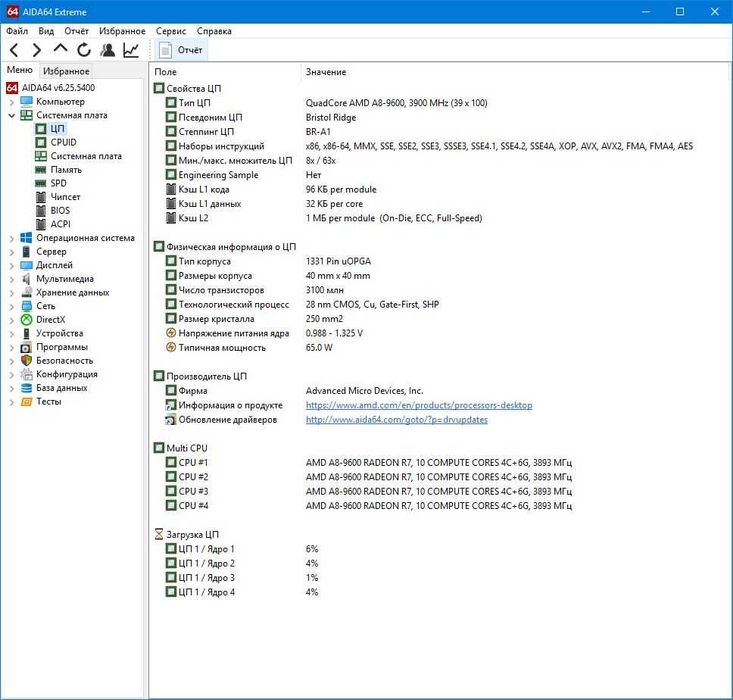Select the Тип ЦП row
This screenshot has height=700, width=733.
tap(438, 103)
